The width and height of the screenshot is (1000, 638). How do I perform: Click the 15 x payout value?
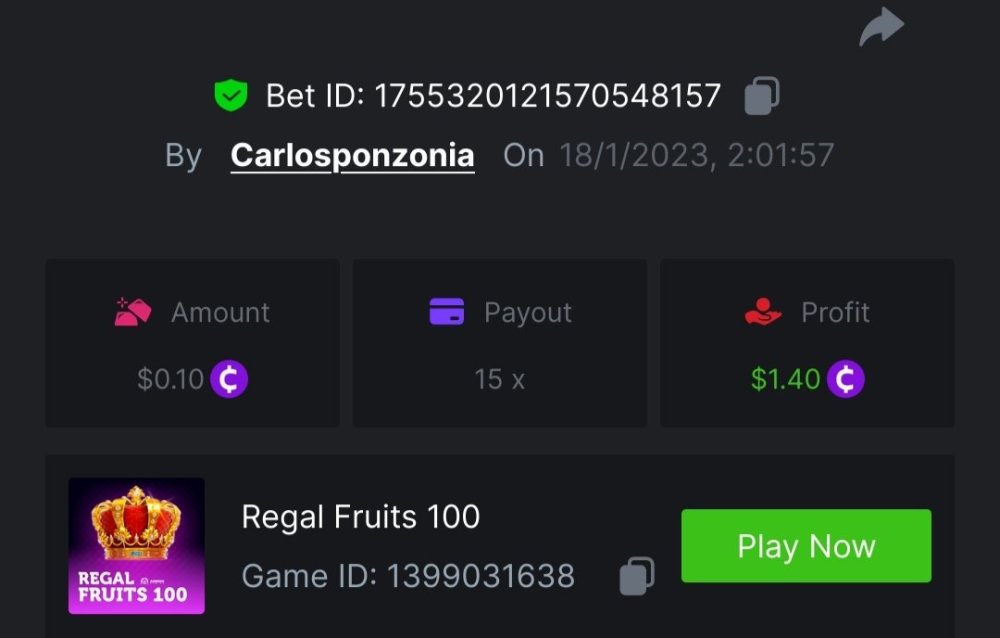(x=499, y=379)
